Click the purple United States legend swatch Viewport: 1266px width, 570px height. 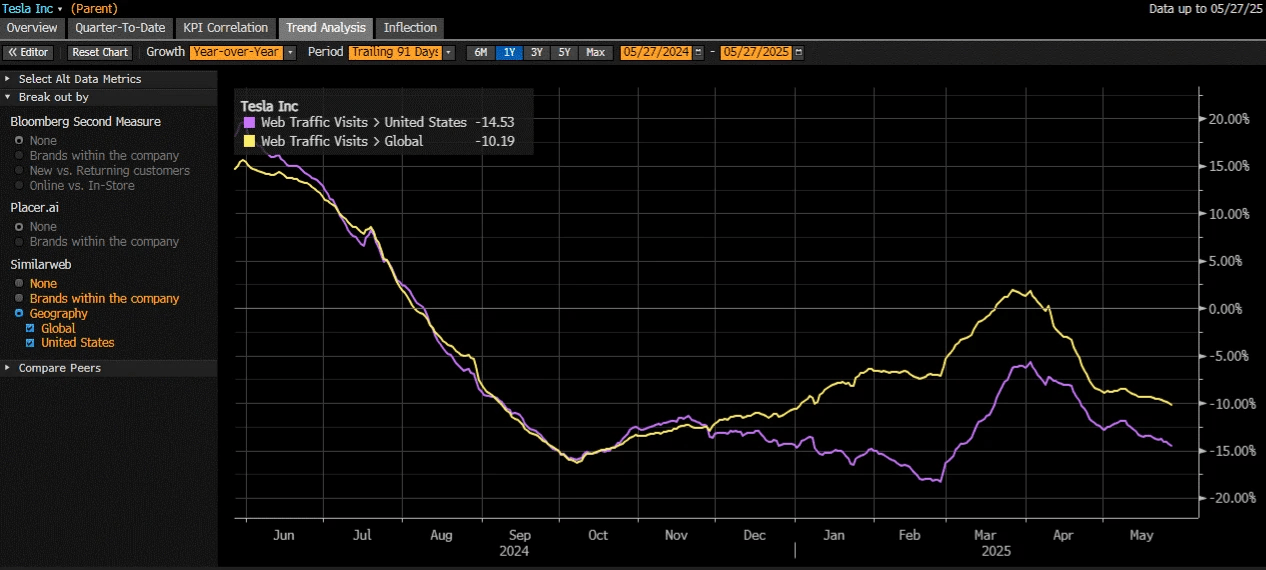249,123
